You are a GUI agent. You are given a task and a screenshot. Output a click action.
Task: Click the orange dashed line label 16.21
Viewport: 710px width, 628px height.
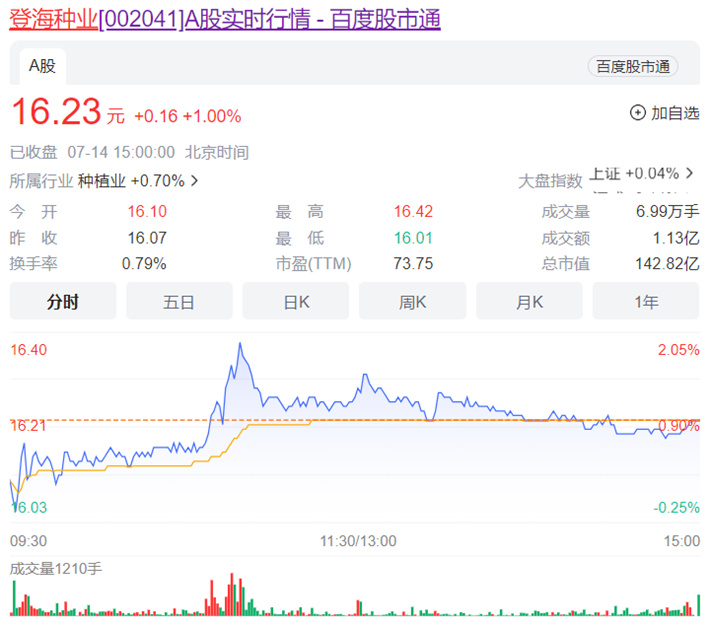pos(29,426)
